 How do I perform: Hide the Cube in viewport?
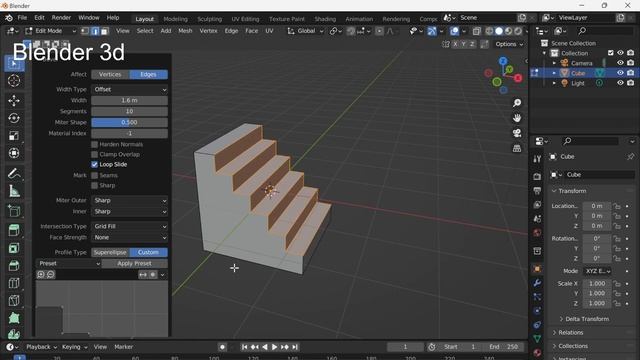pyautogui.click(x=620, y=73)
